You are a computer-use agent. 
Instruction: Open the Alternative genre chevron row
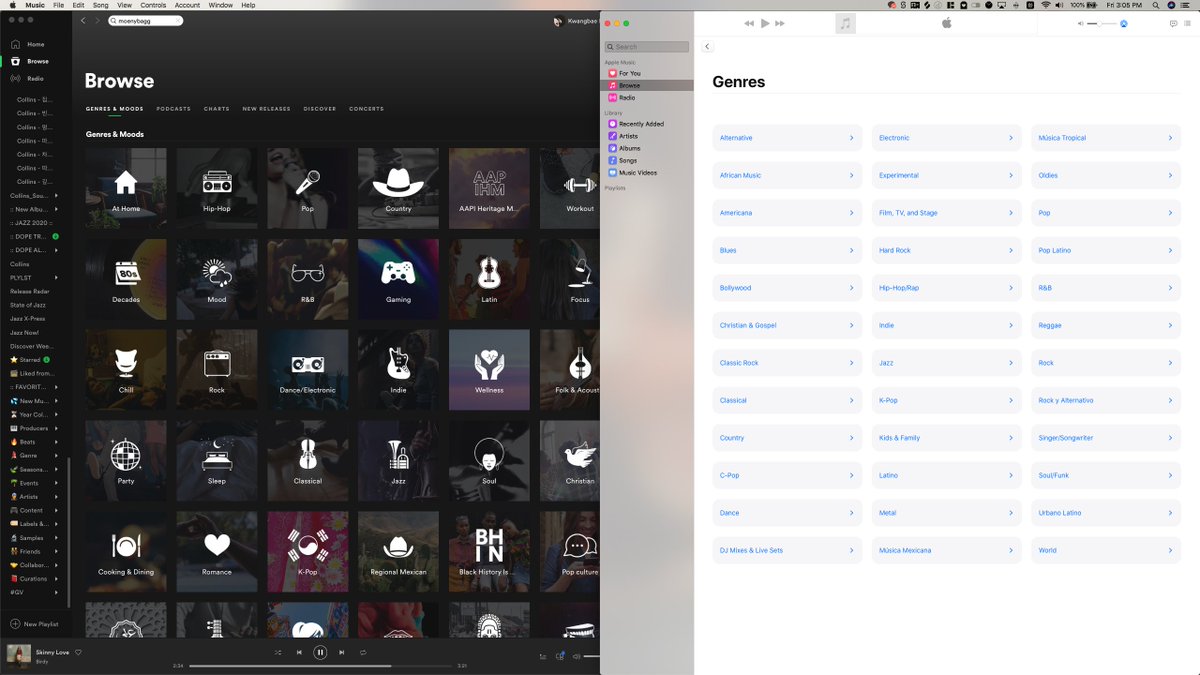coord(787,138)
